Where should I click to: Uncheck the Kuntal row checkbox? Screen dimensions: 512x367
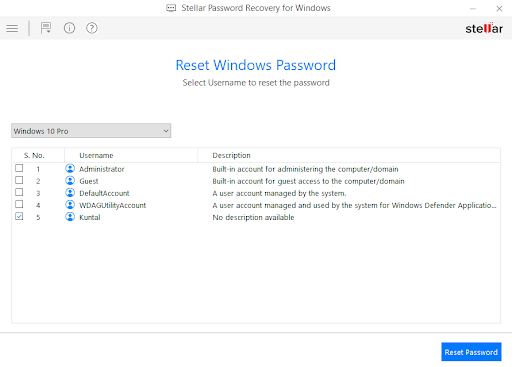[19, 216]
